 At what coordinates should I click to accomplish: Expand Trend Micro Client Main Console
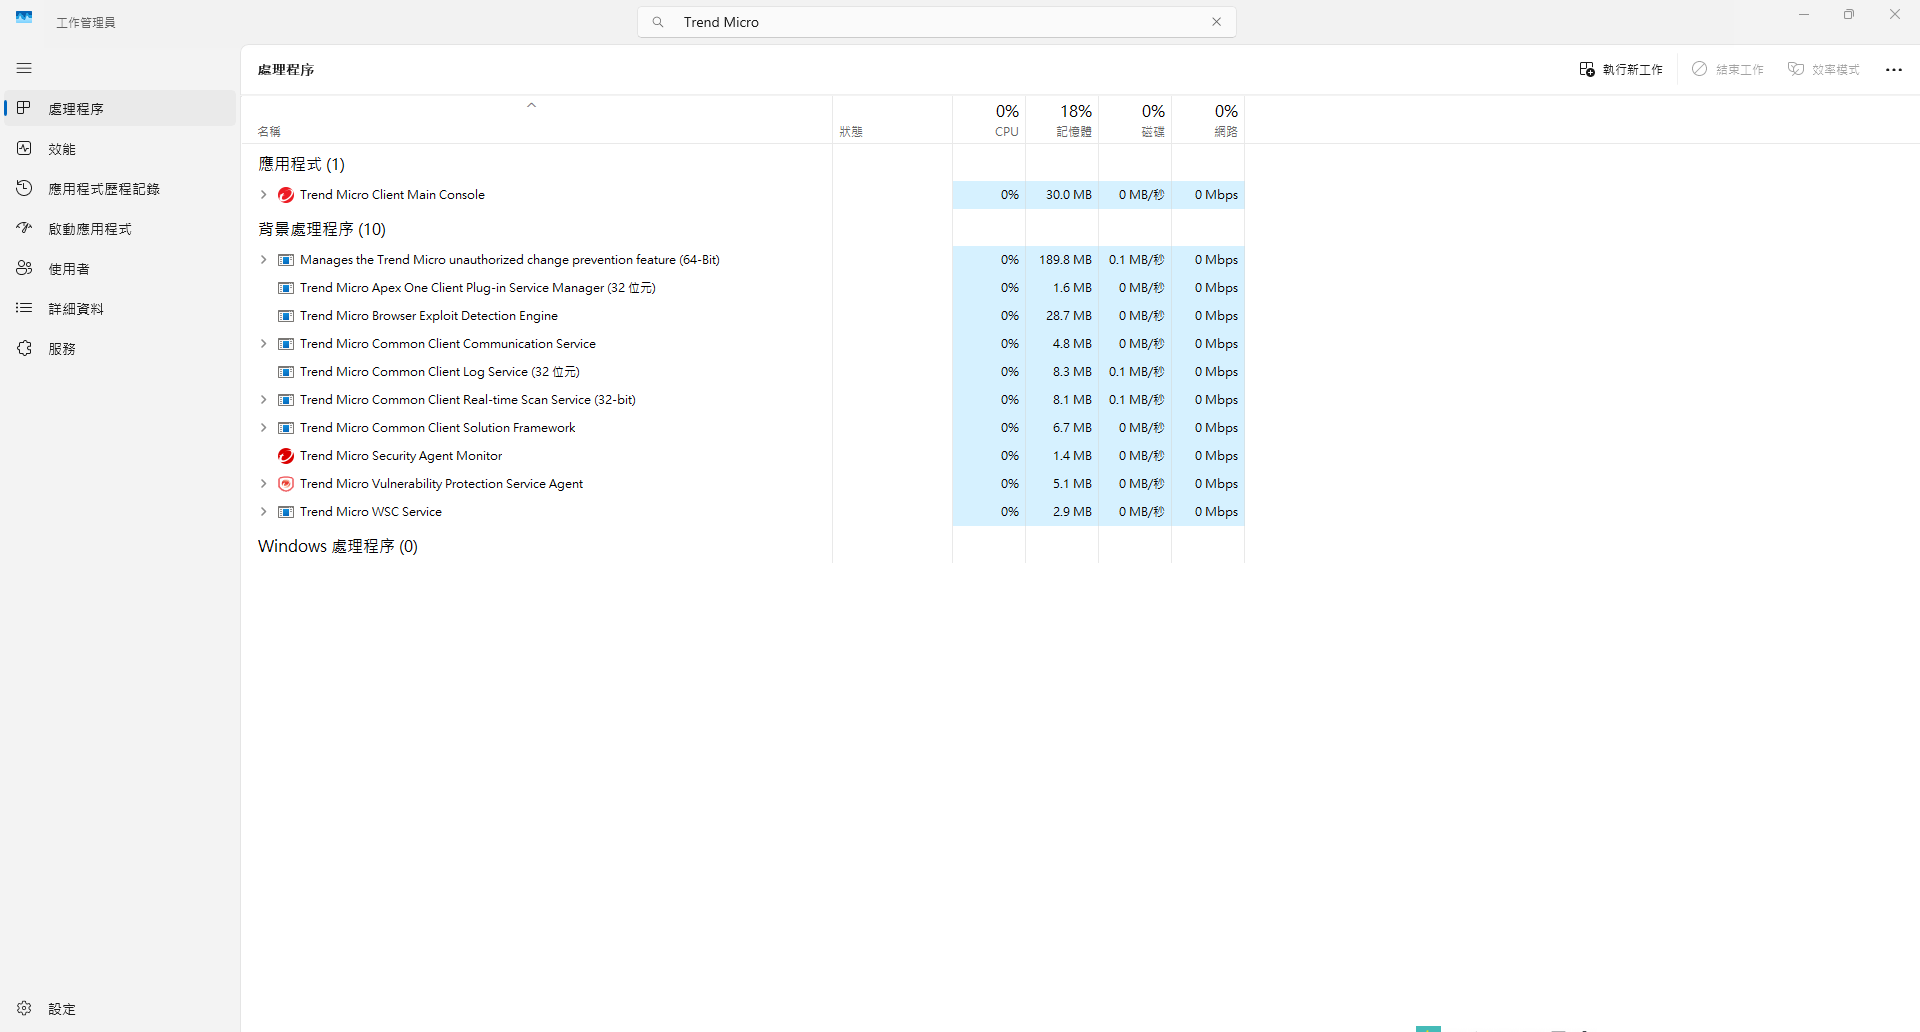tap(263, 195)
